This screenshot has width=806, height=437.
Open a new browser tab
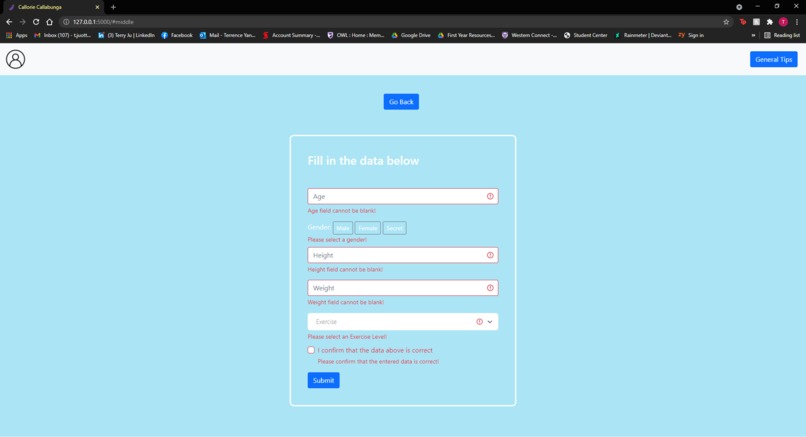click(113, 7)
